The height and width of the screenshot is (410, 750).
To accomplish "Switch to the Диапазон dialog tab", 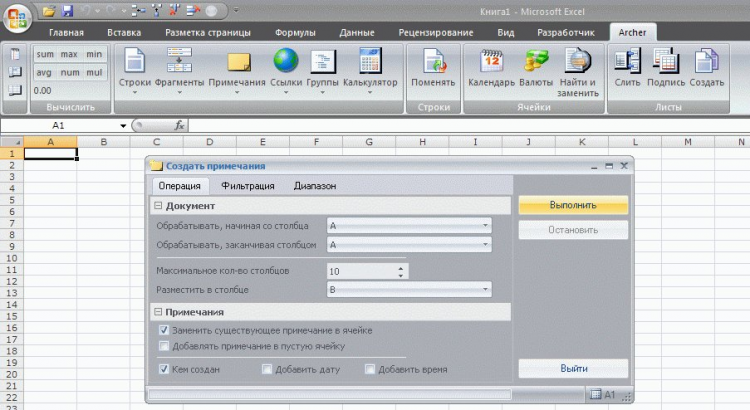I will [x=315, y=186].
